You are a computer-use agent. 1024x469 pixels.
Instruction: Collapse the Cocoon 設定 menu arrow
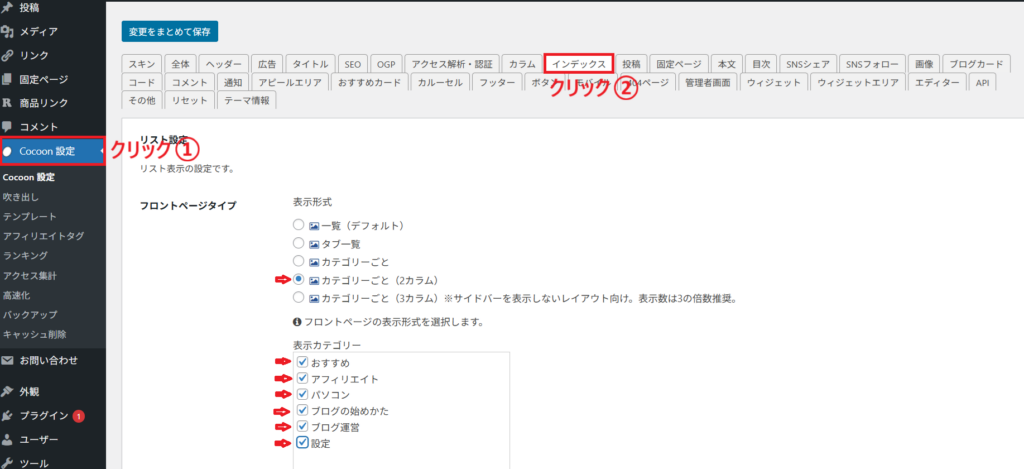pyautogui.click(x=101, y=151)
